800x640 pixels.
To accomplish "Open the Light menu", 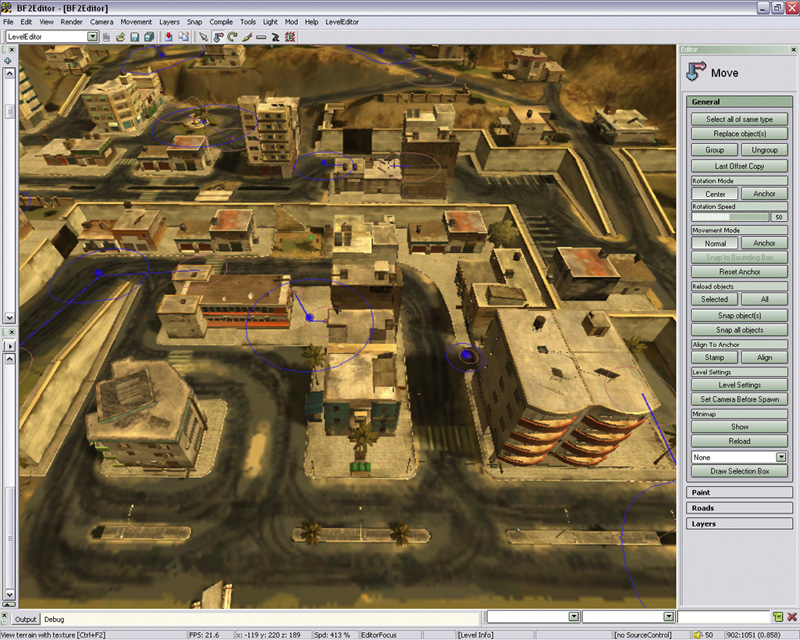I will coord(270,22).
